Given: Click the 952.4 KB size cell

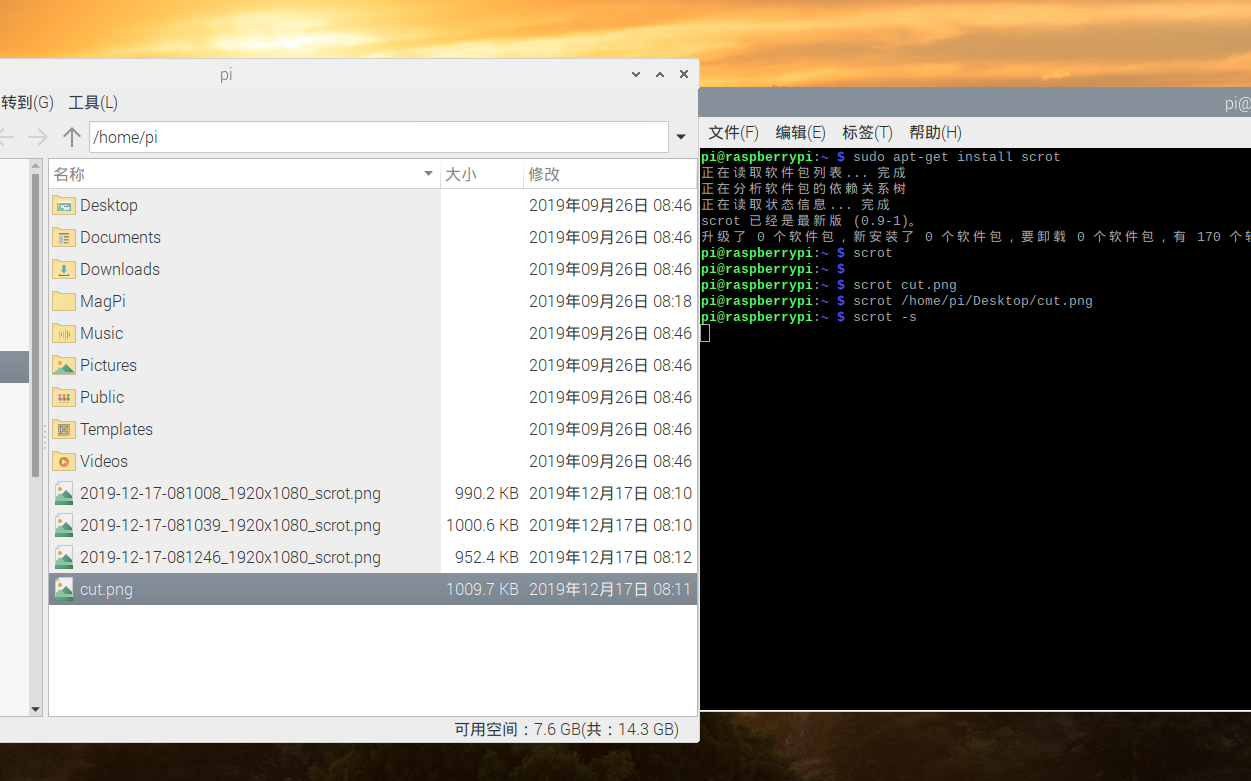Looking at the screenshot, I should click(x=486, y=557).
